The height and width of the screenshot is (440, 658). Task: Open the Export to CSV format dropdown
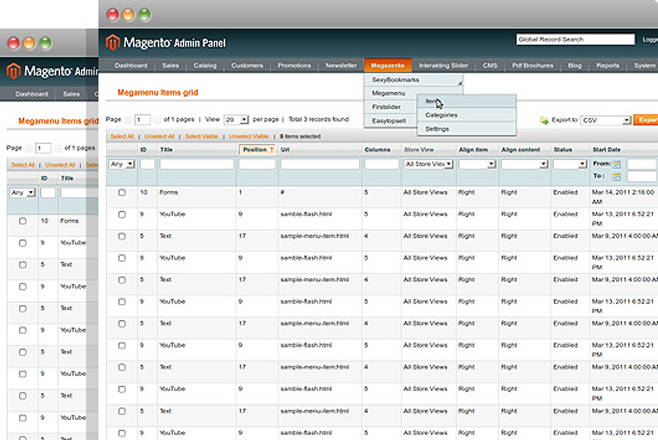pyautogui.click(x=603, y=120)
